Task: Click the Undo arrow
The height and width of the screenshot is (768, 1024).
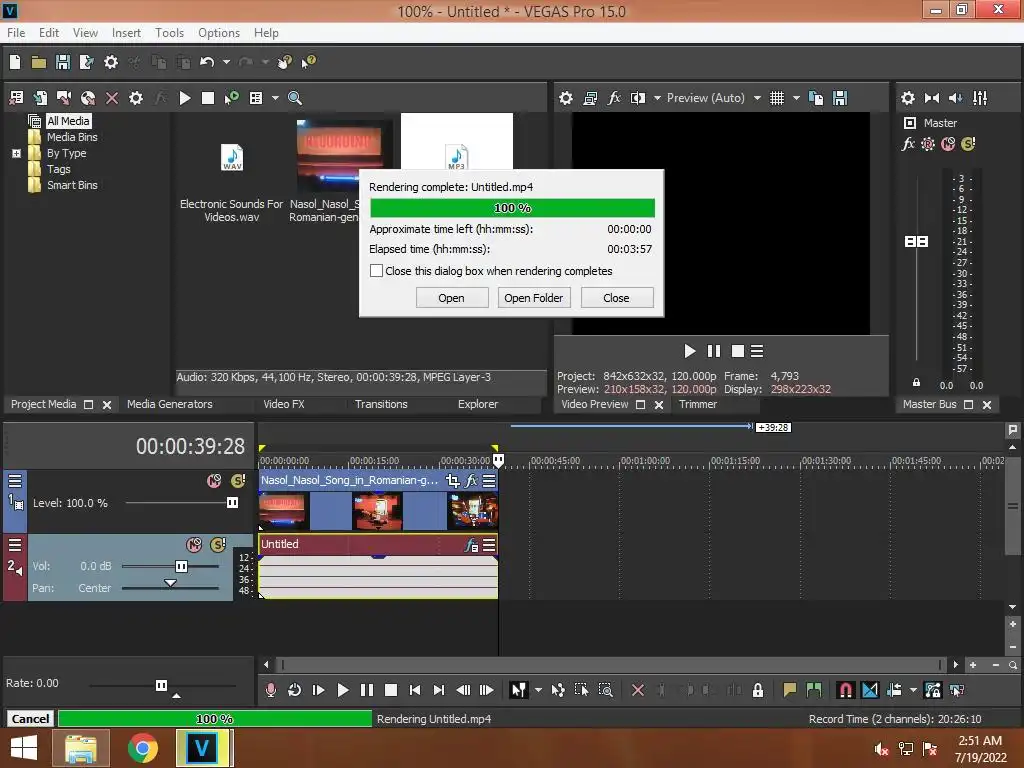Action: pyautogui.click(x=207, y=62)
